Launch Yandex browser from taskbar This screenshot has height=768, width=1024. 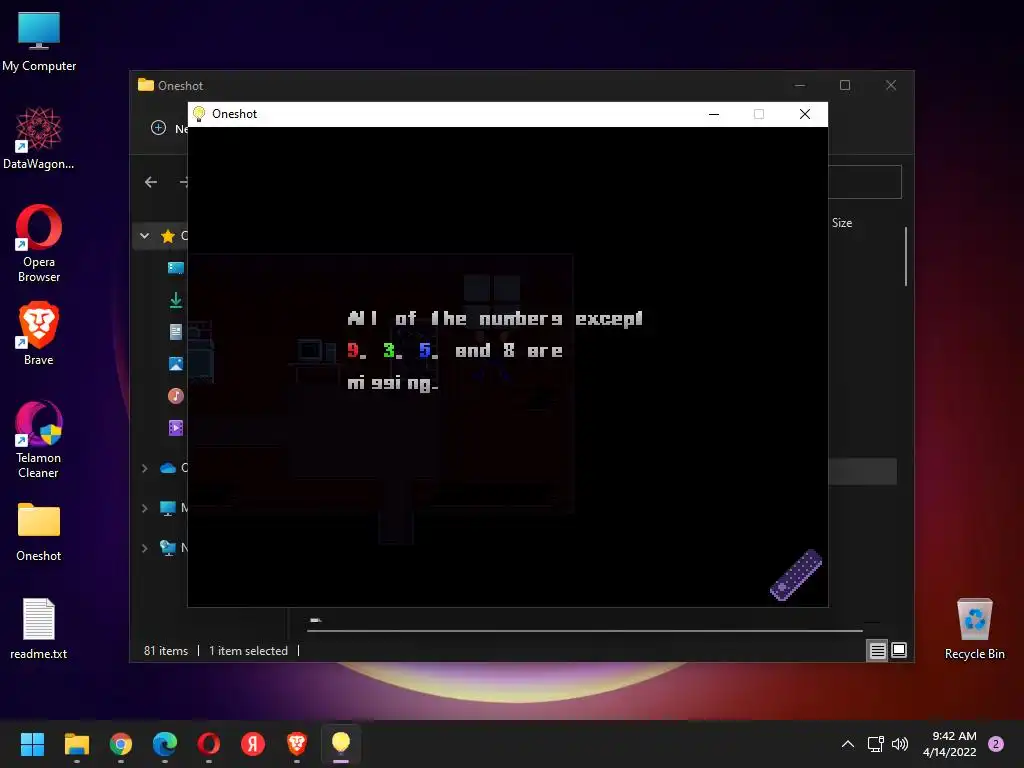pyautogui.click(x=253, y=744)
